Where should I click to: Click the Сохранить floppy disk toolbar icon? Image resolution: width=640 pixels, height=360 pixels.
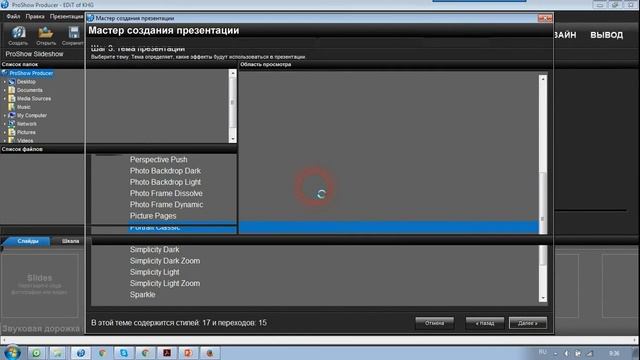click(x=73, y=36)
